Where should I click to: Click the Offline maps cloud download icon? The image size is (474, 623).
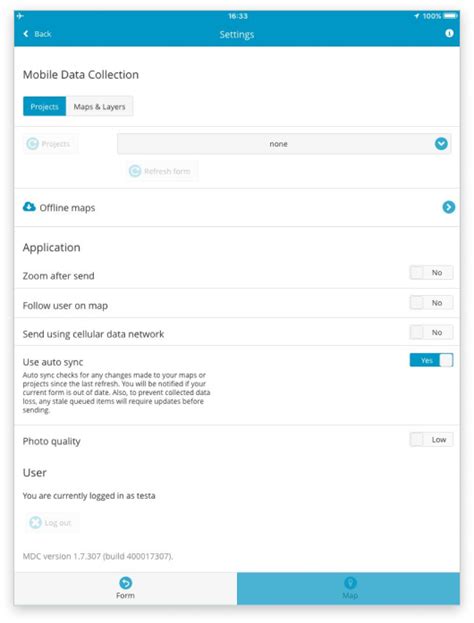(x=29, y=207)
